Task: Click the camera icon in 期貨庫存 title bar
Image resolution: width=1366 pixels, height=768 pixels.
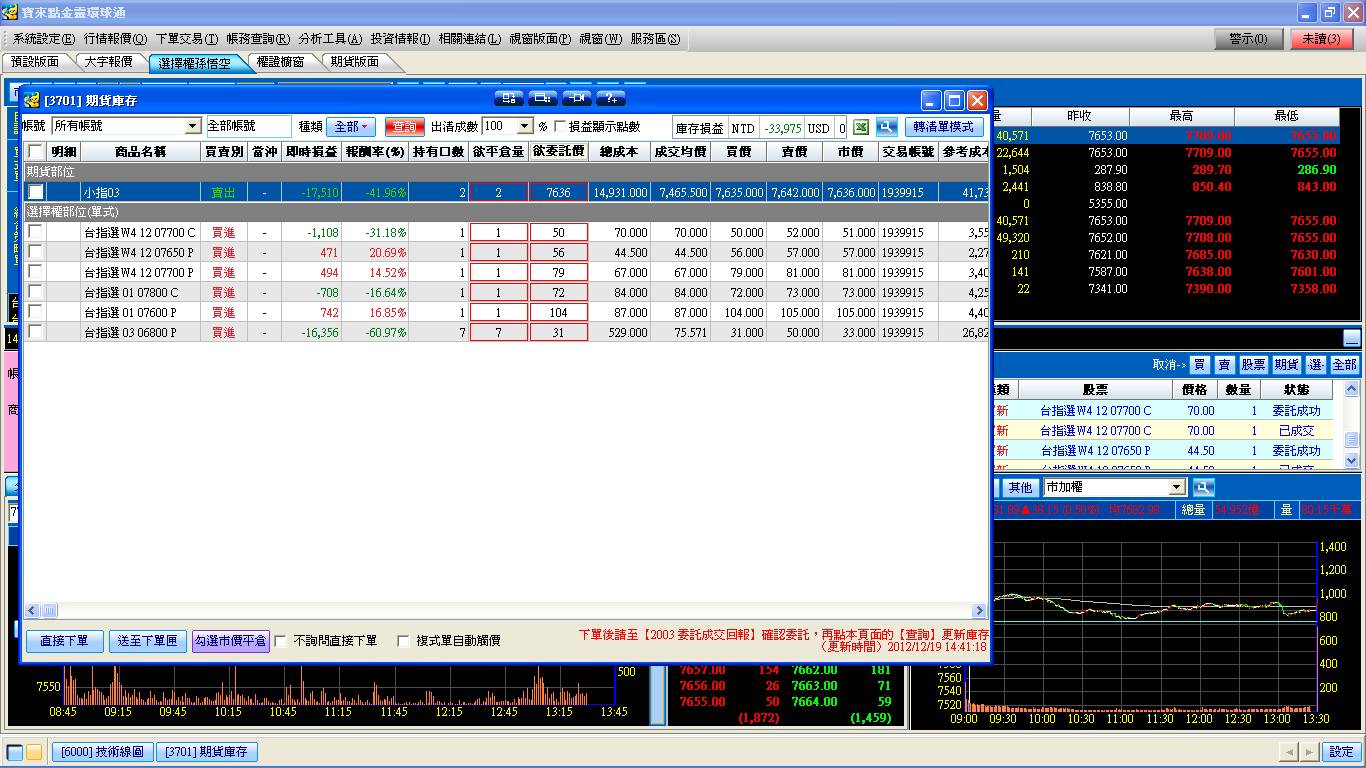Action: point(577,98)
